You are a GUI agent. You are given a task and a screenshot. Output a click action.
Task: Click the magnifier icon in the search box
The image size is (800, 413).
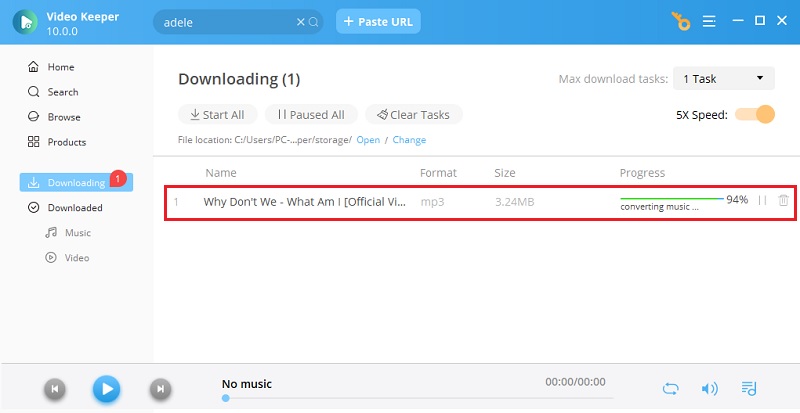point(314,22)
